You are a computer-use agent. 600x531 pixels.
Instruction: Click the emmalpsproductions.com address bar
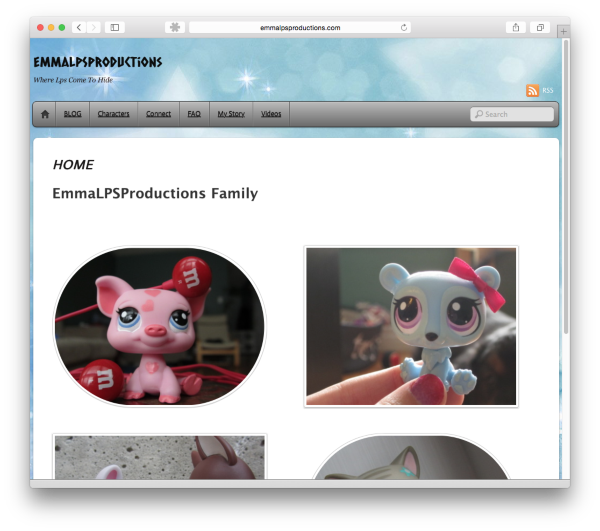pos(300,28)
